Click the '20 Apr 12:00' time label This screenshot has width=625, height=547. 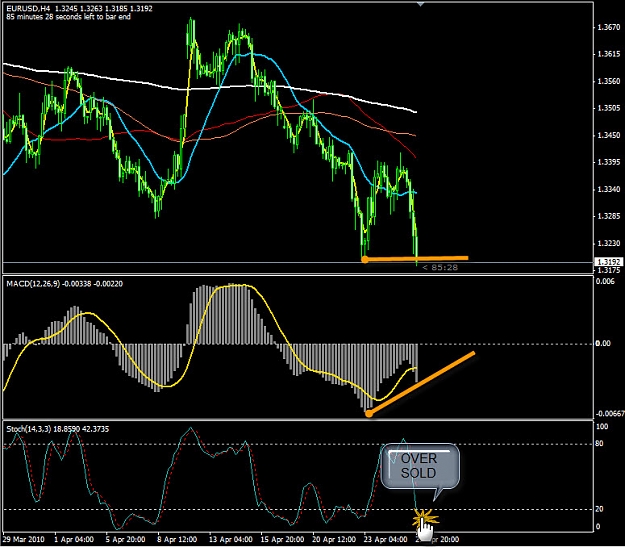333,539
